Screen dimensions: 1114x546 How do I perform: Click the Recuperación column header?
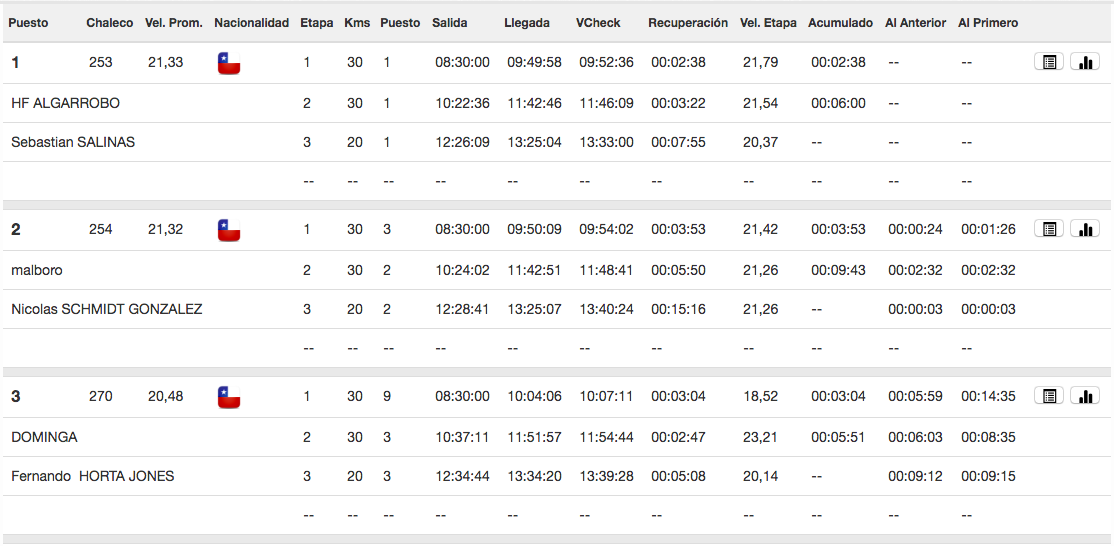[x=688, y=23]
